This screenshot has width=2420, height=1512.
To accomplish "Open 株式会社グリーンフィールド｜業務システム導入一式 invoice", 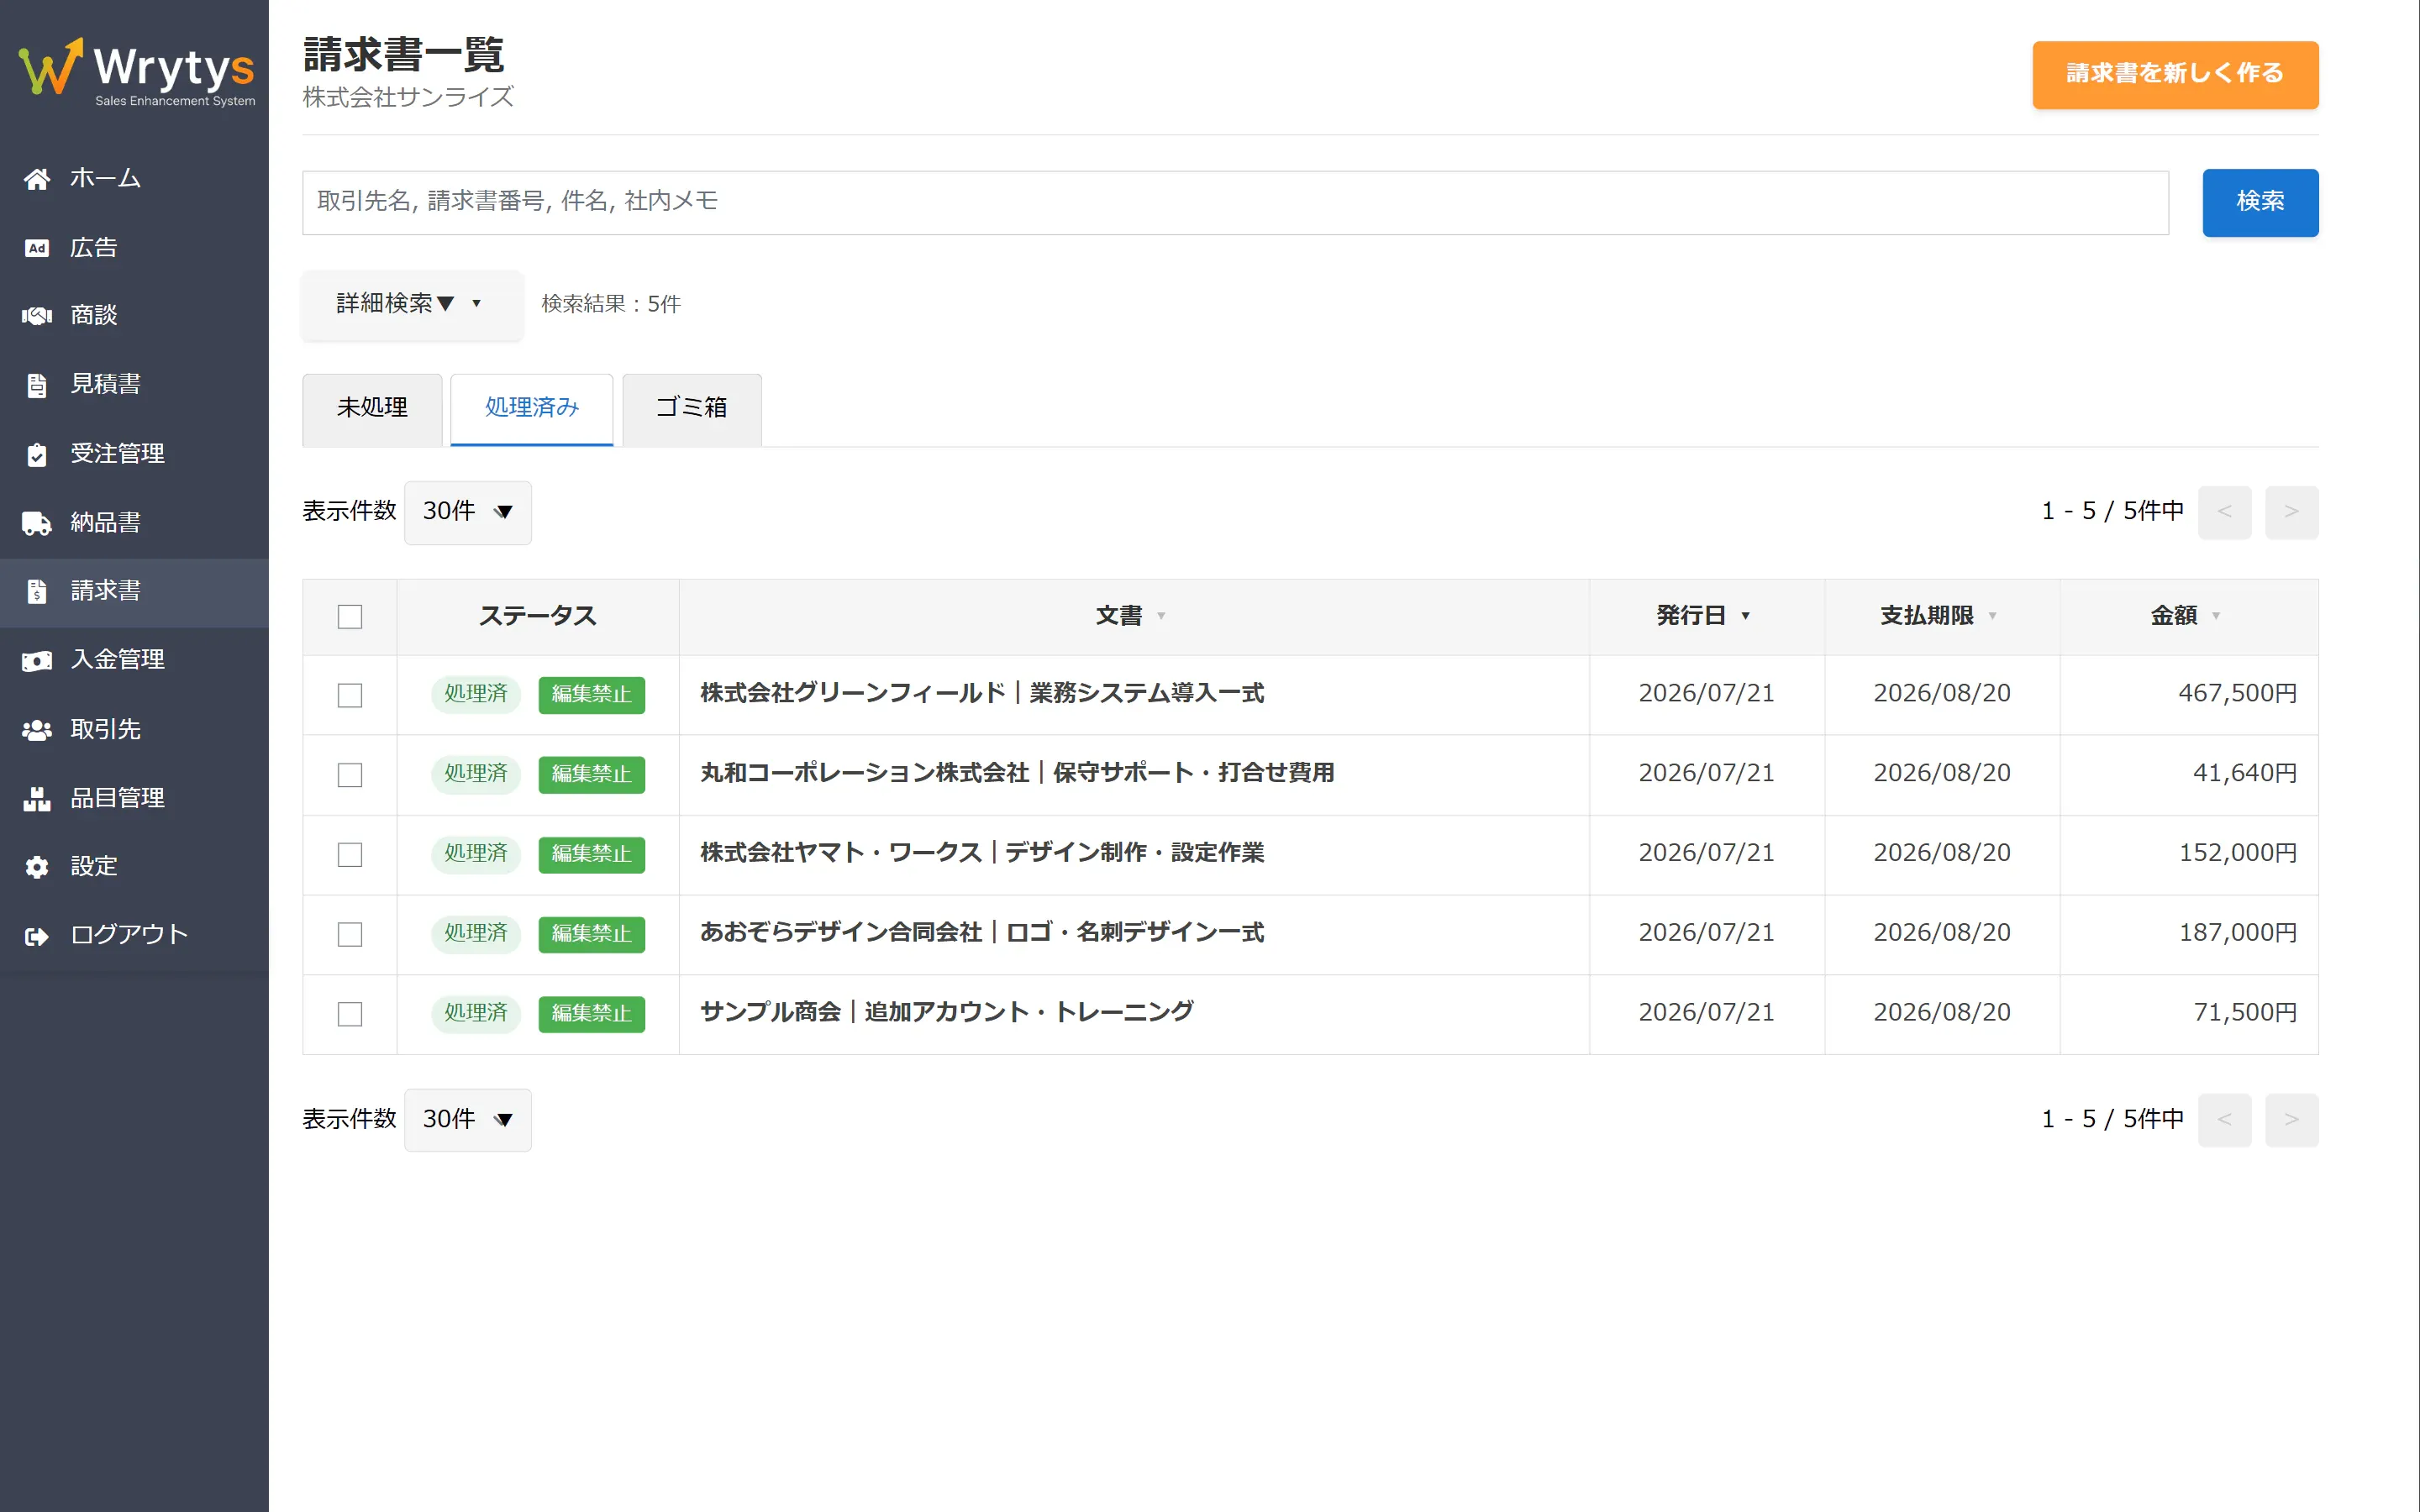I will coord(982,694).
